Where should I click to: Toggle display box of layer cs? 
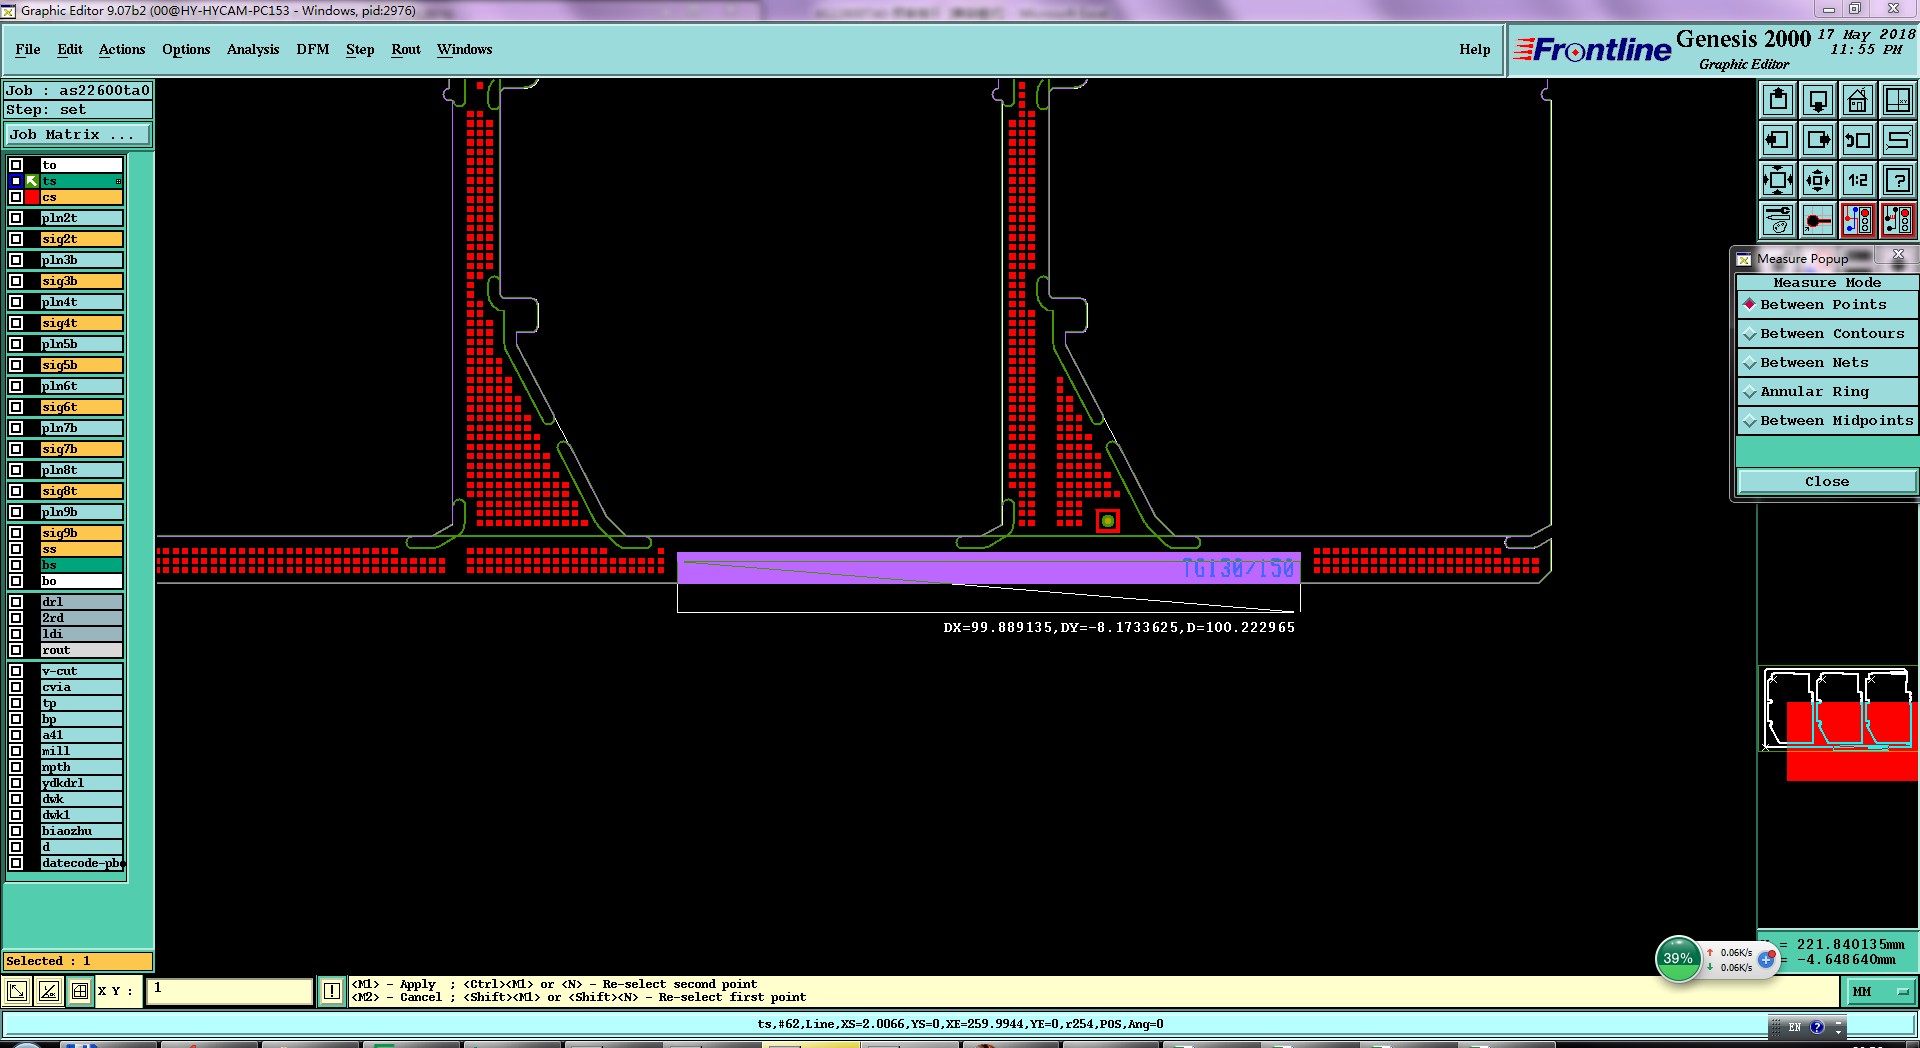16,197
